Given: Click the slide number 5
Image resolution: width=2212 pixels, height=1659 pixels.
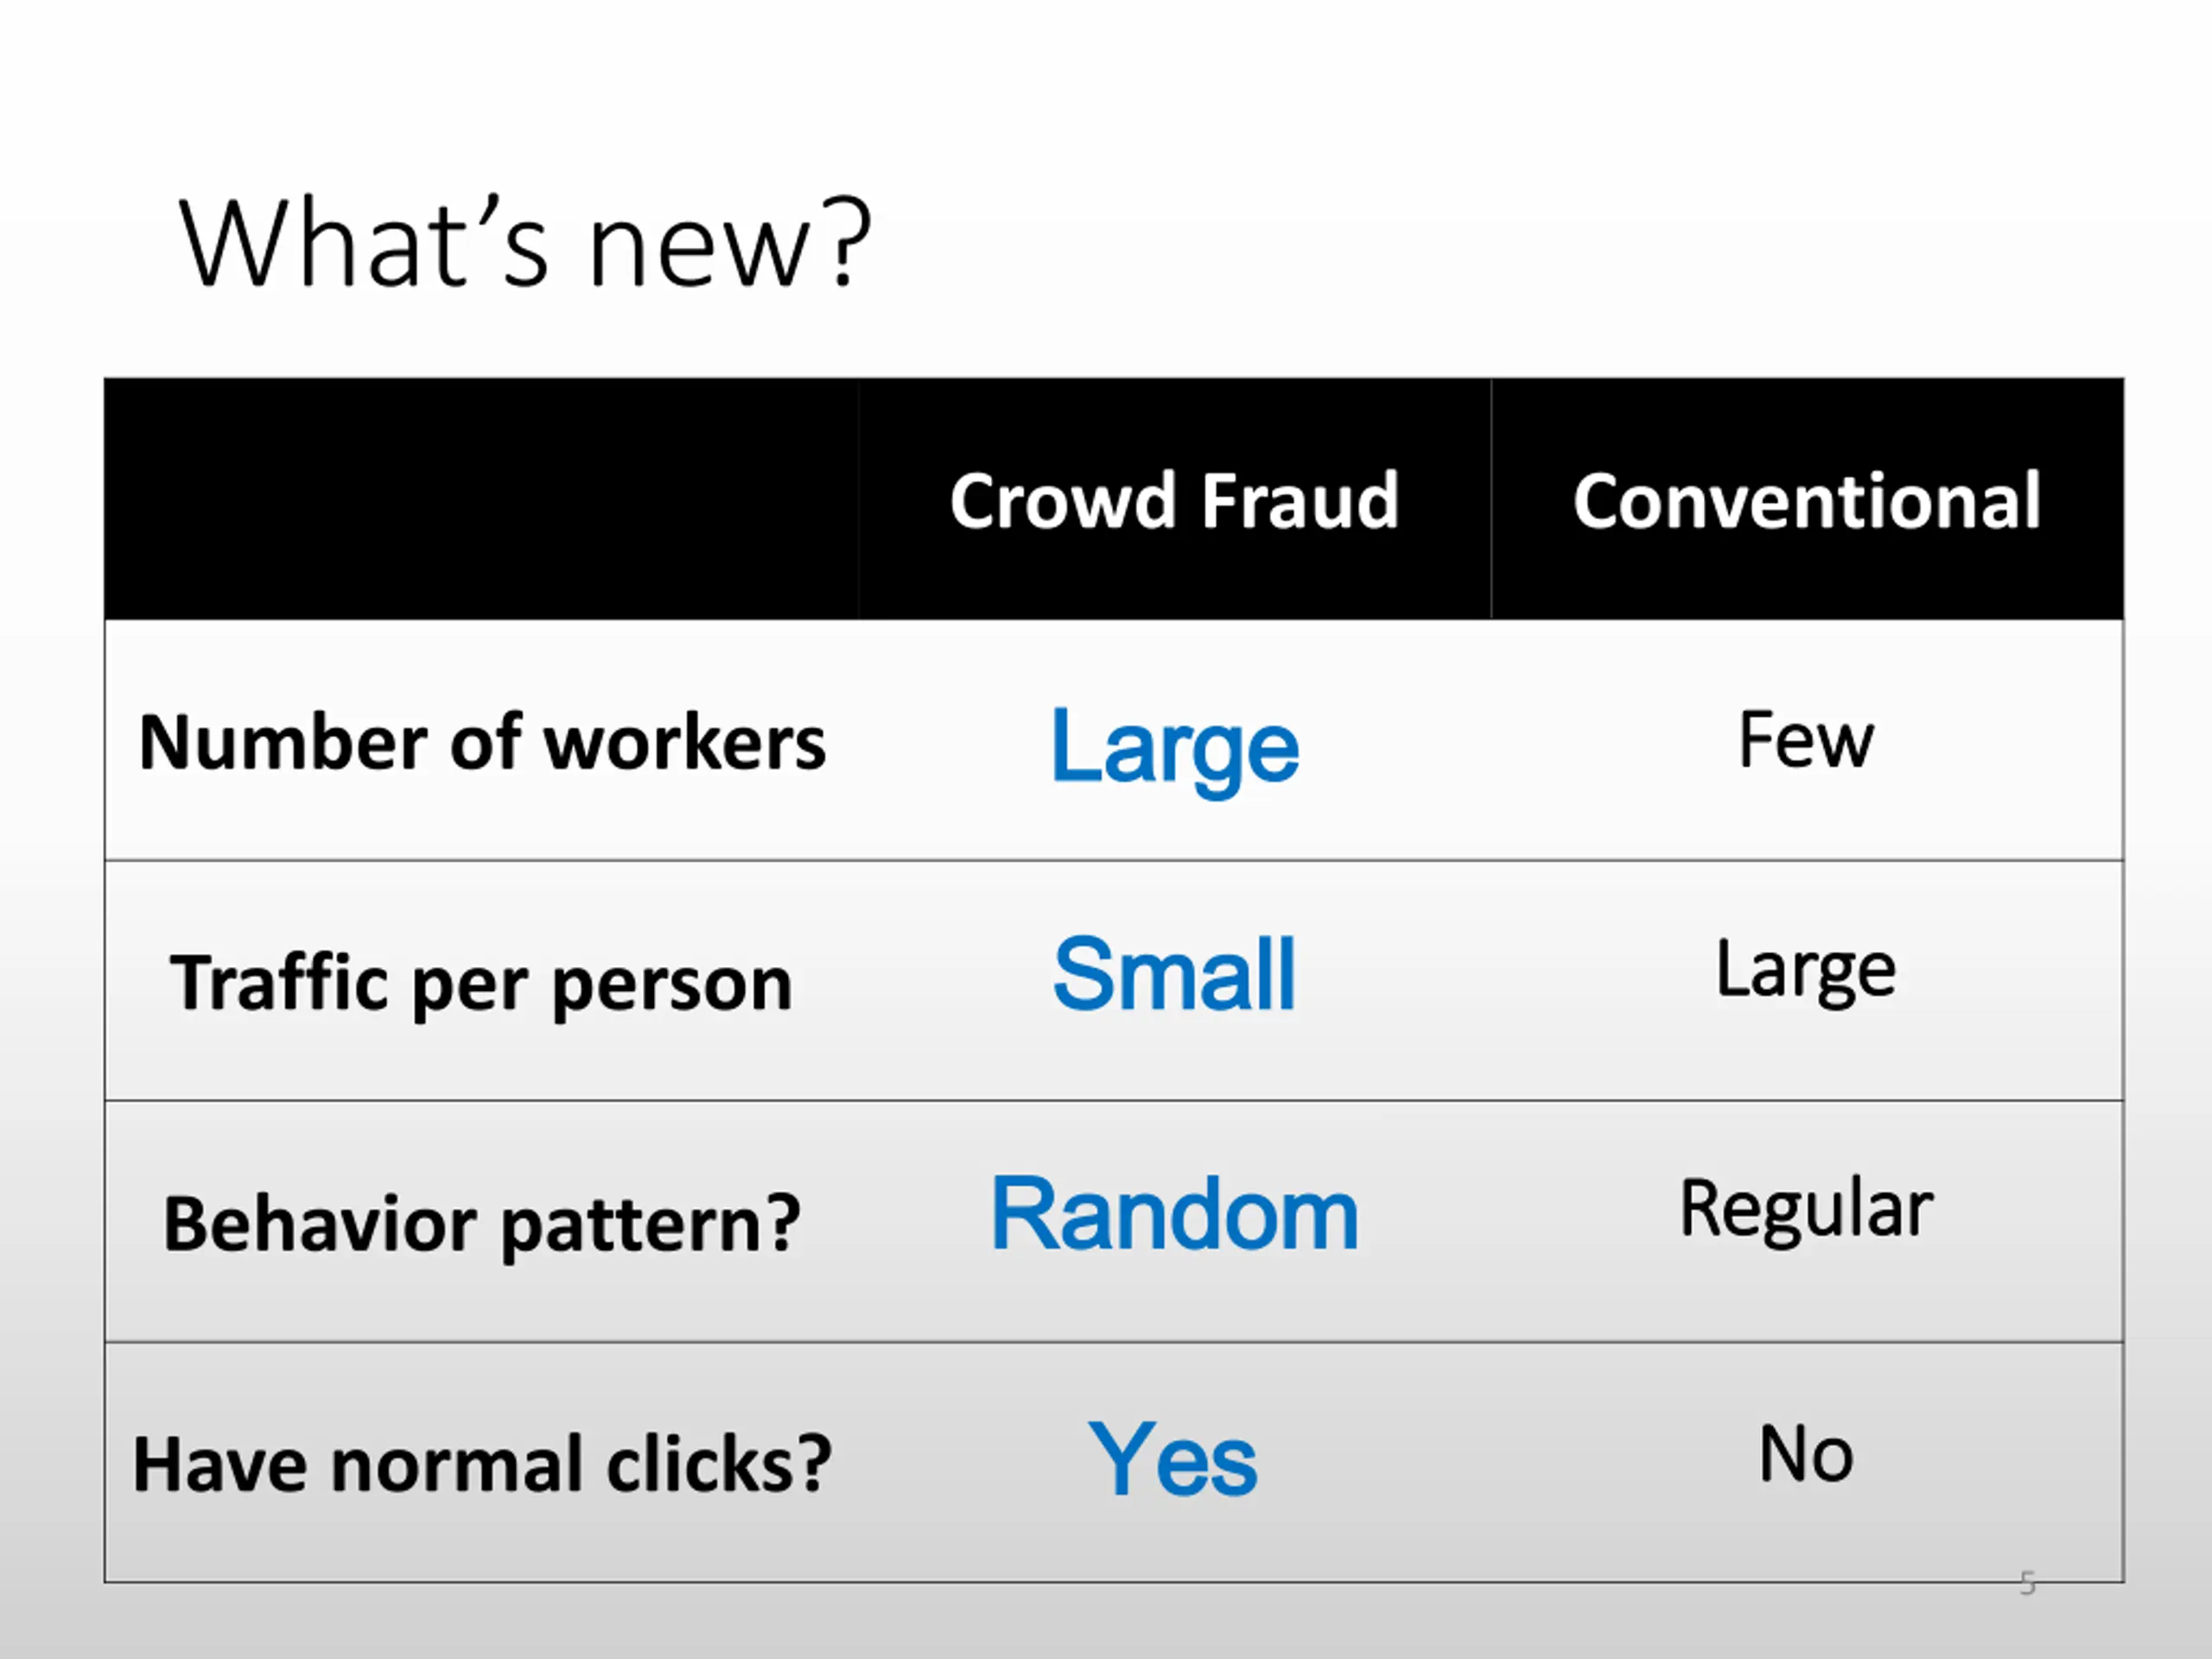Looking at the screenshot, I should pyautogui.click(x=2027, y=1582).
